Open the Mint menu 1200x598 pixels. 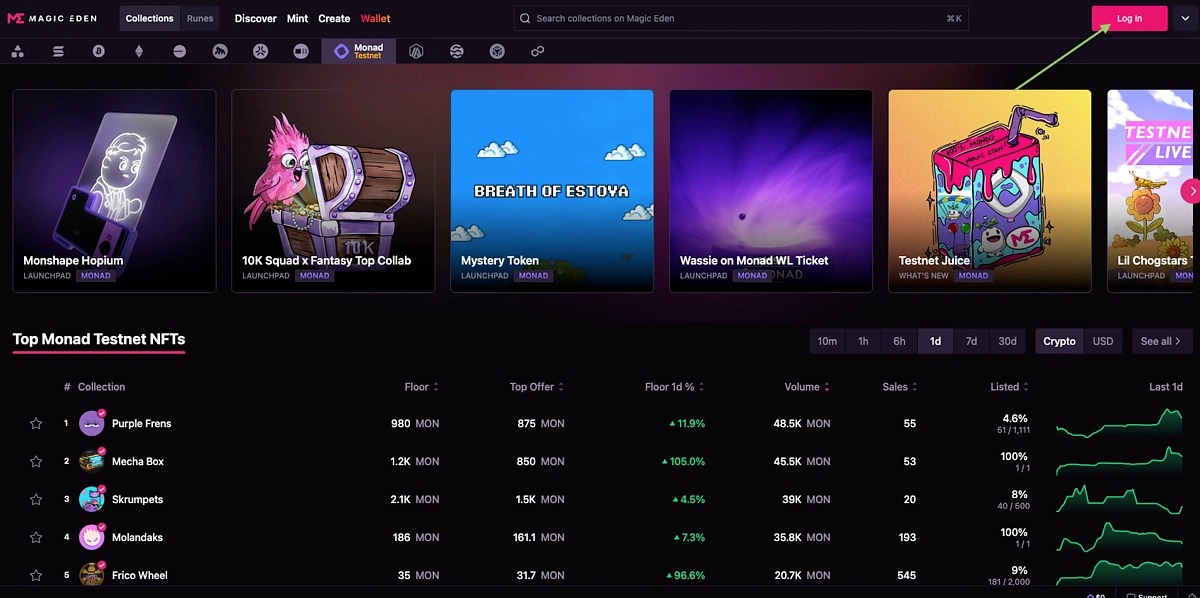click(x=297, y=18)
